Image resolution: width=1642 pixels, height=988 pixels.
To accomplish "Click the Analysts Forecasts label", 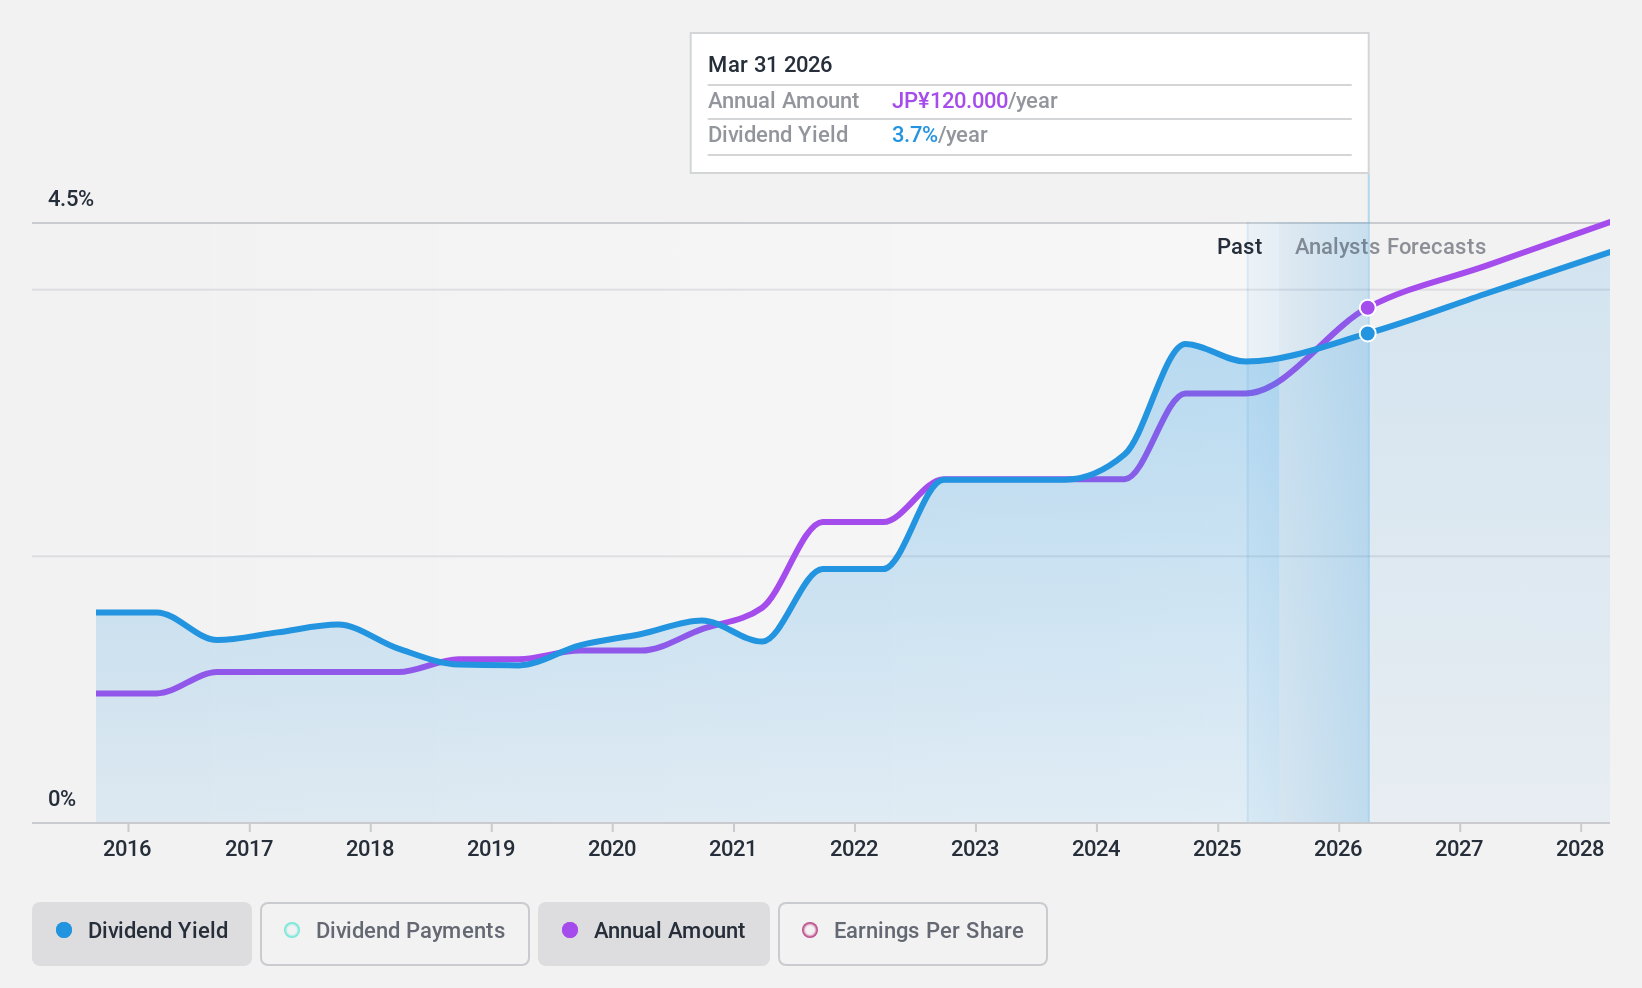I will [1390, 247].
